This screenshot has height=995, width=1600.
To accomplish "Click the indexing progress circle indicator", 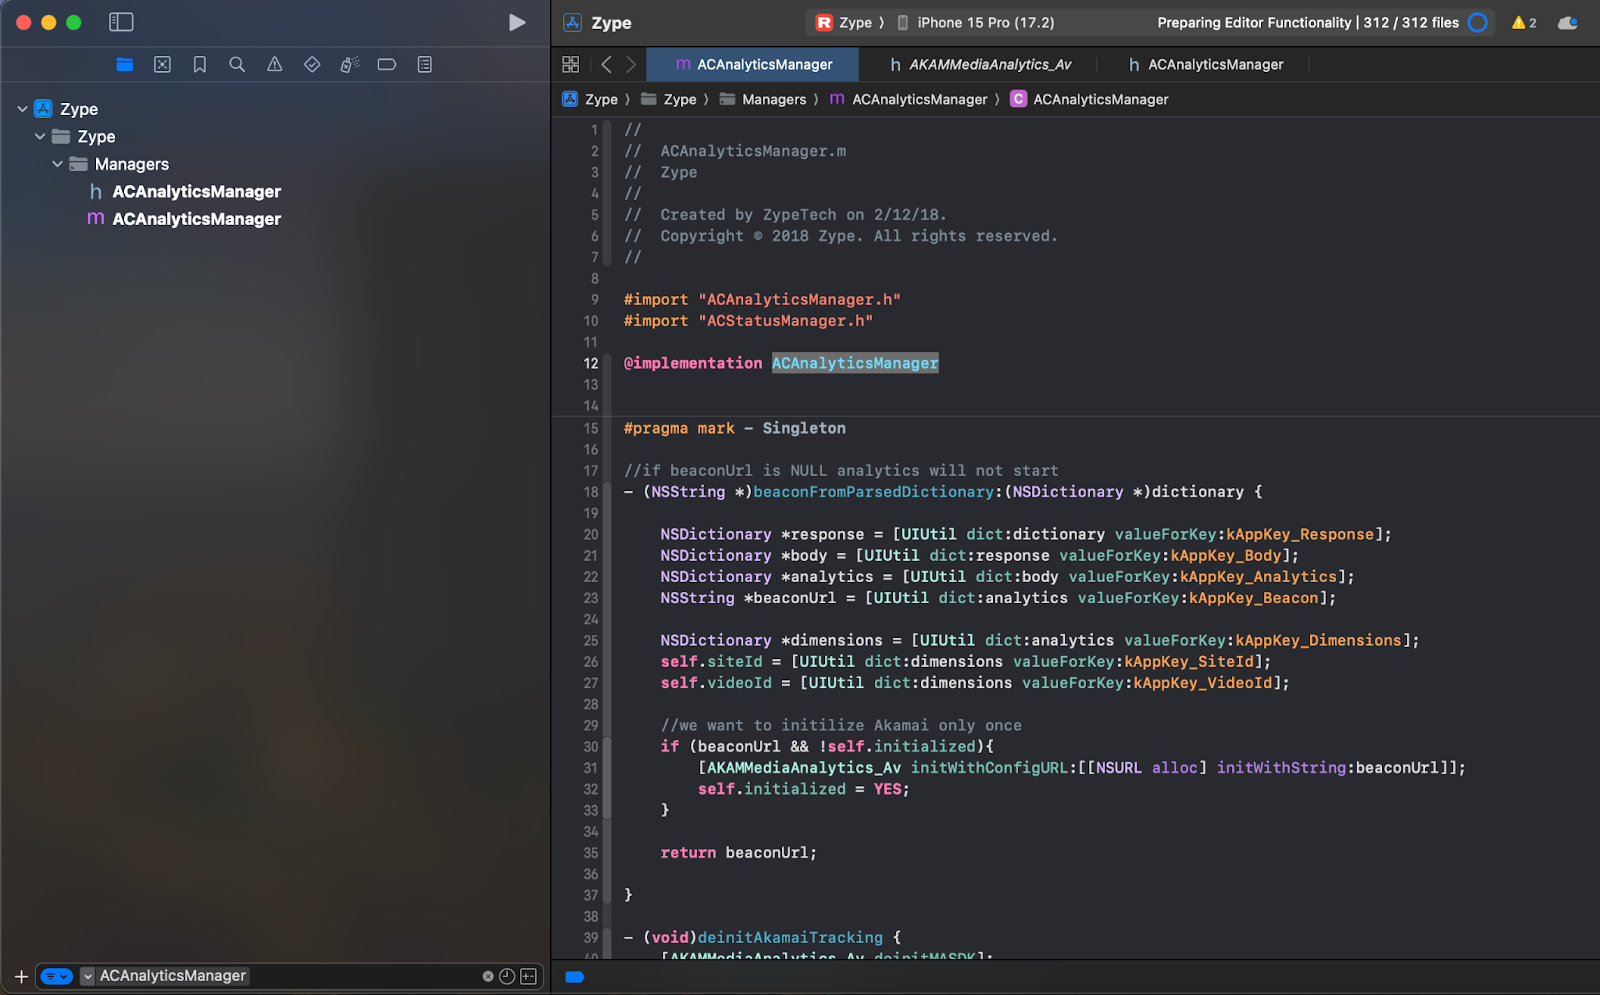I will [1478, 22].
